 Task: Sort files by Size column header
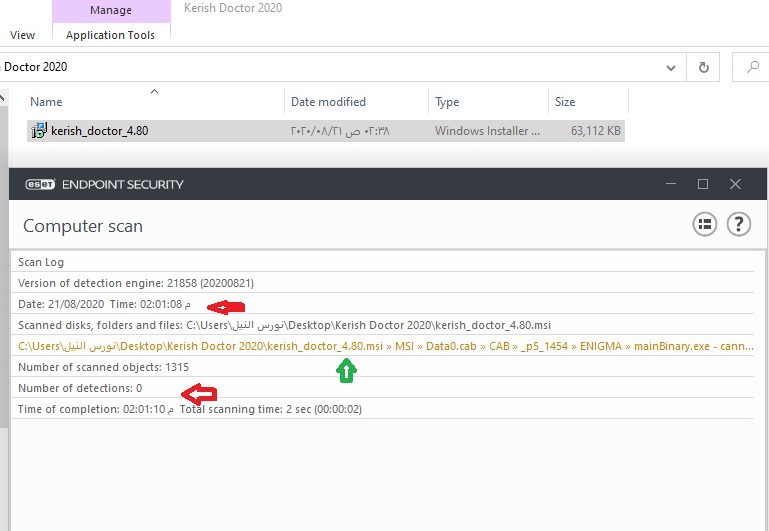click(x=565, y=102)
